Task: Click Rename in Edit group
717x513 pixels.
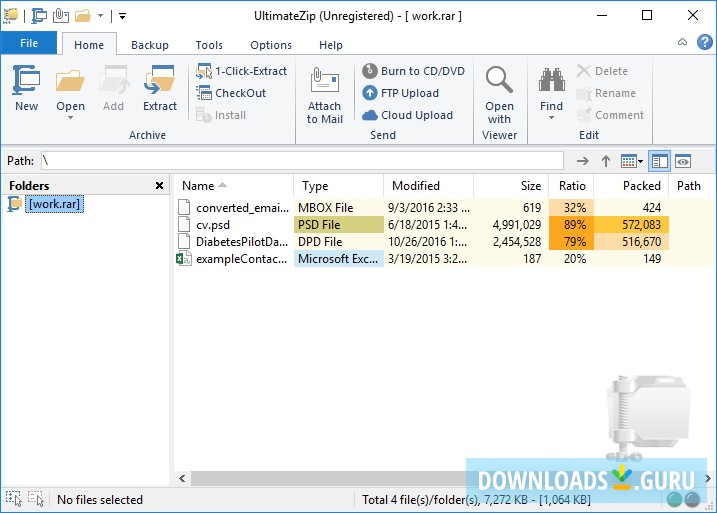Action: pyautogui.click(x=606, y=93)
